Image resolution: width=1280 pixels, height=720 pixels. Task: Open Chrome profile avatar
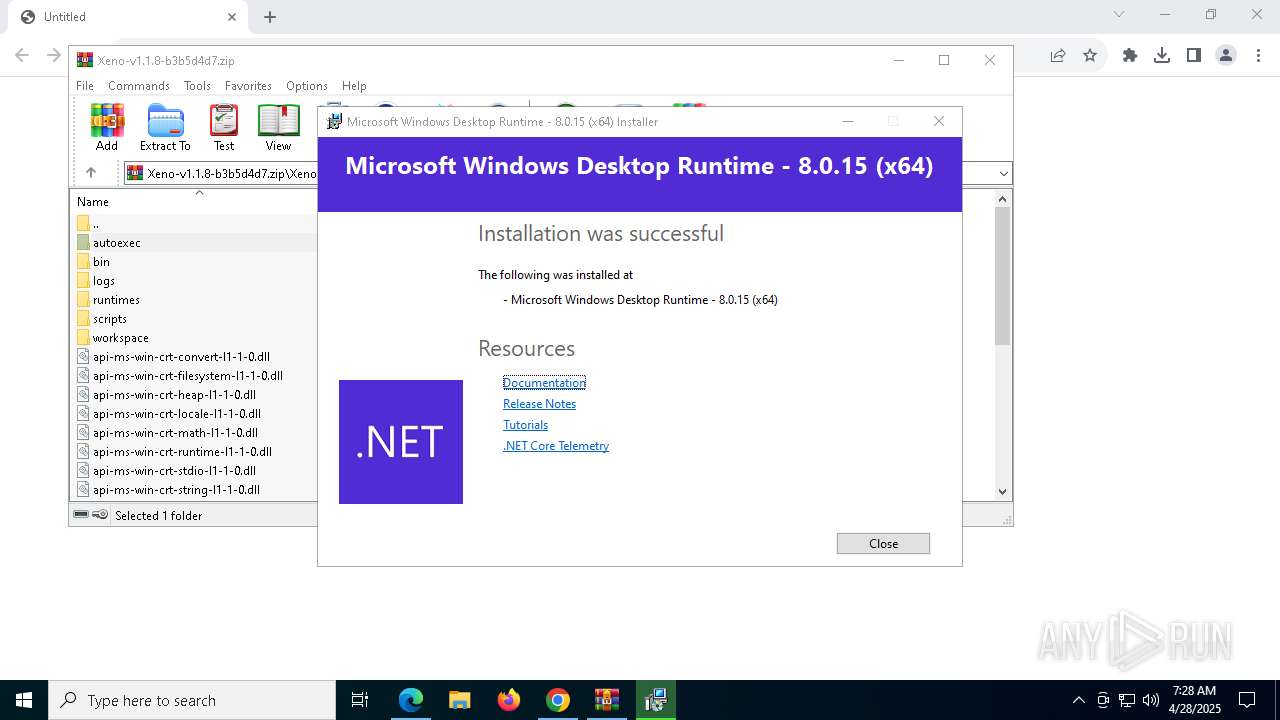point(1226,56)
